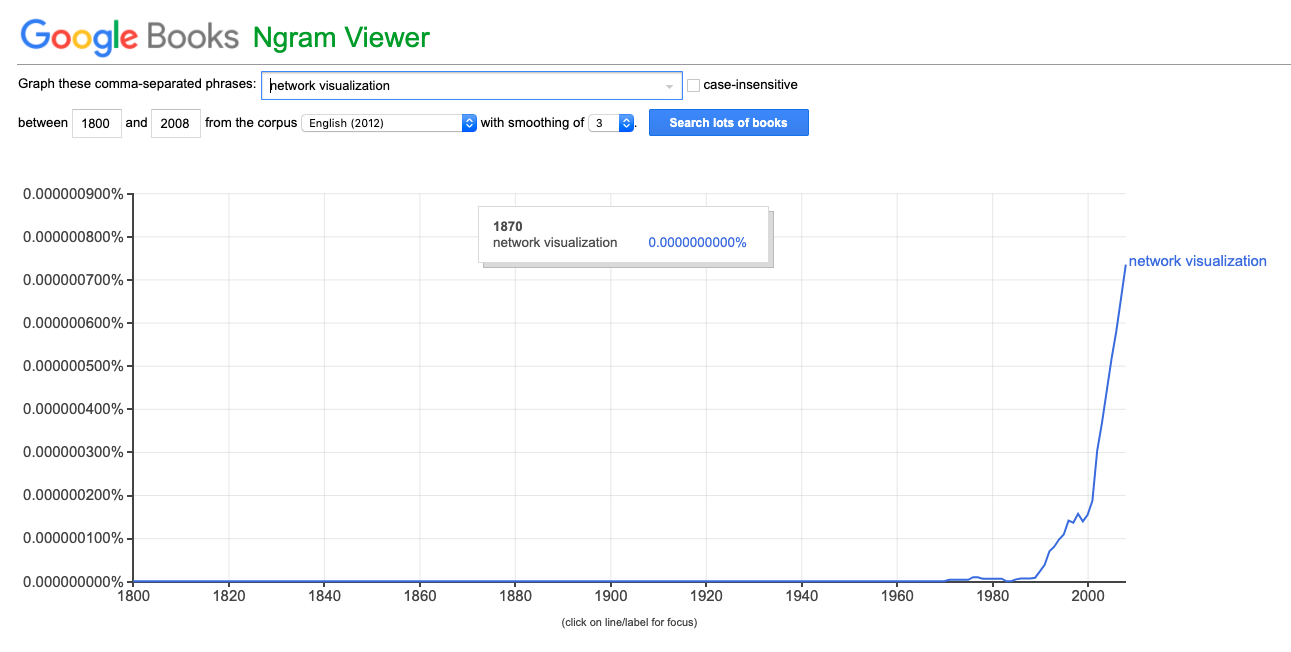Click the 0.000000500% y-axis label
The height and width of the screenshot is (652, 1291).
tap(73, 366)
